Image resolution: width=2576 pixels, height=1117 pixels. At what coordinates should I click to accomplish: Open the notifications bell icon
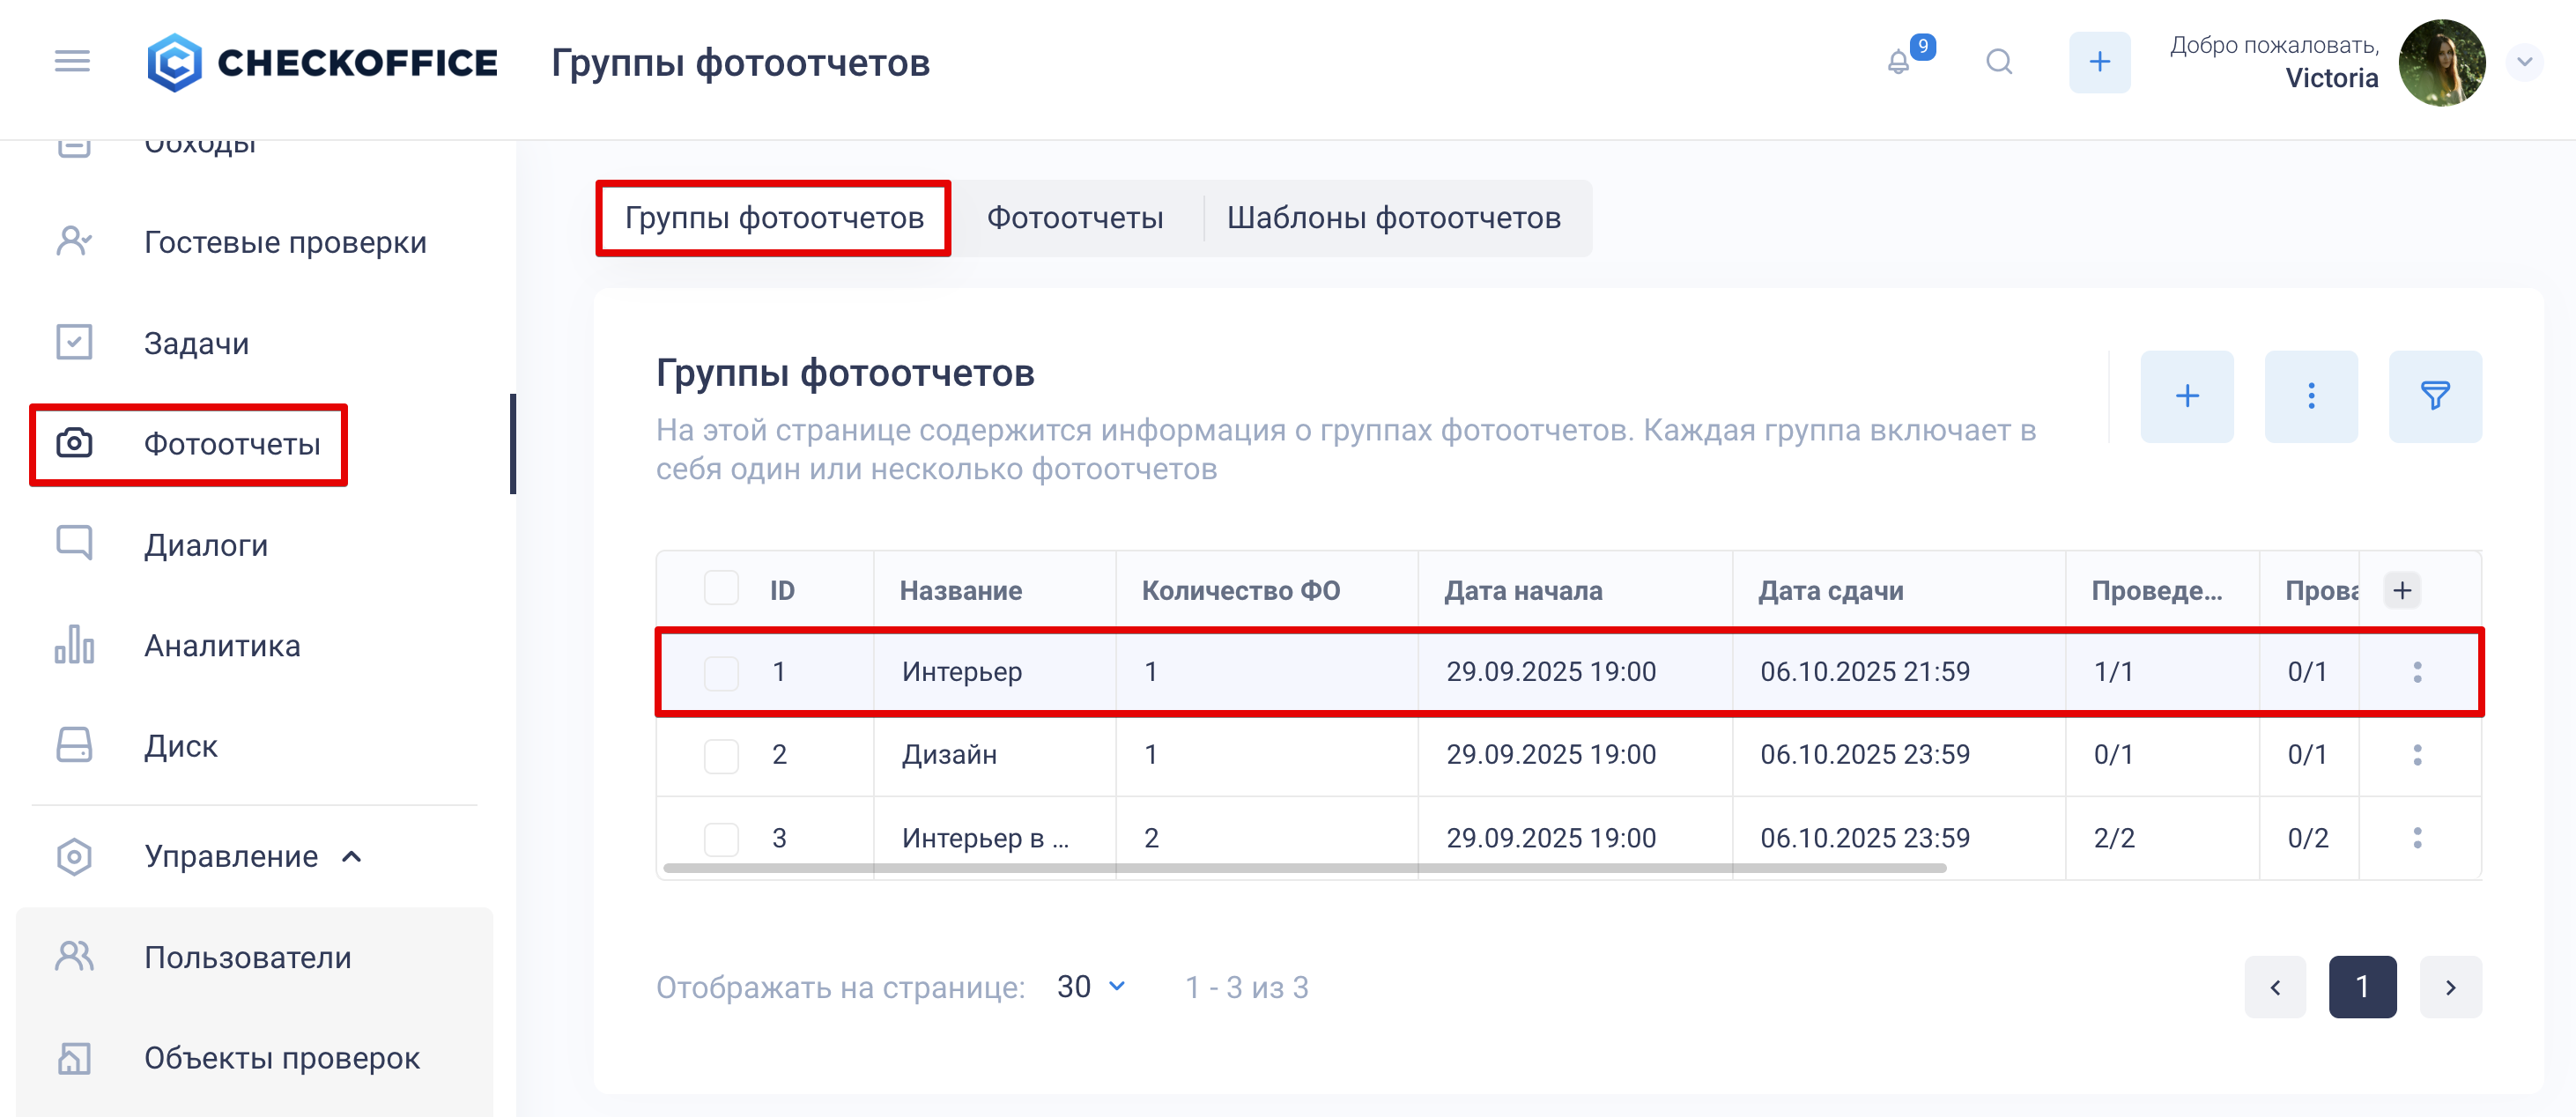1899,62
